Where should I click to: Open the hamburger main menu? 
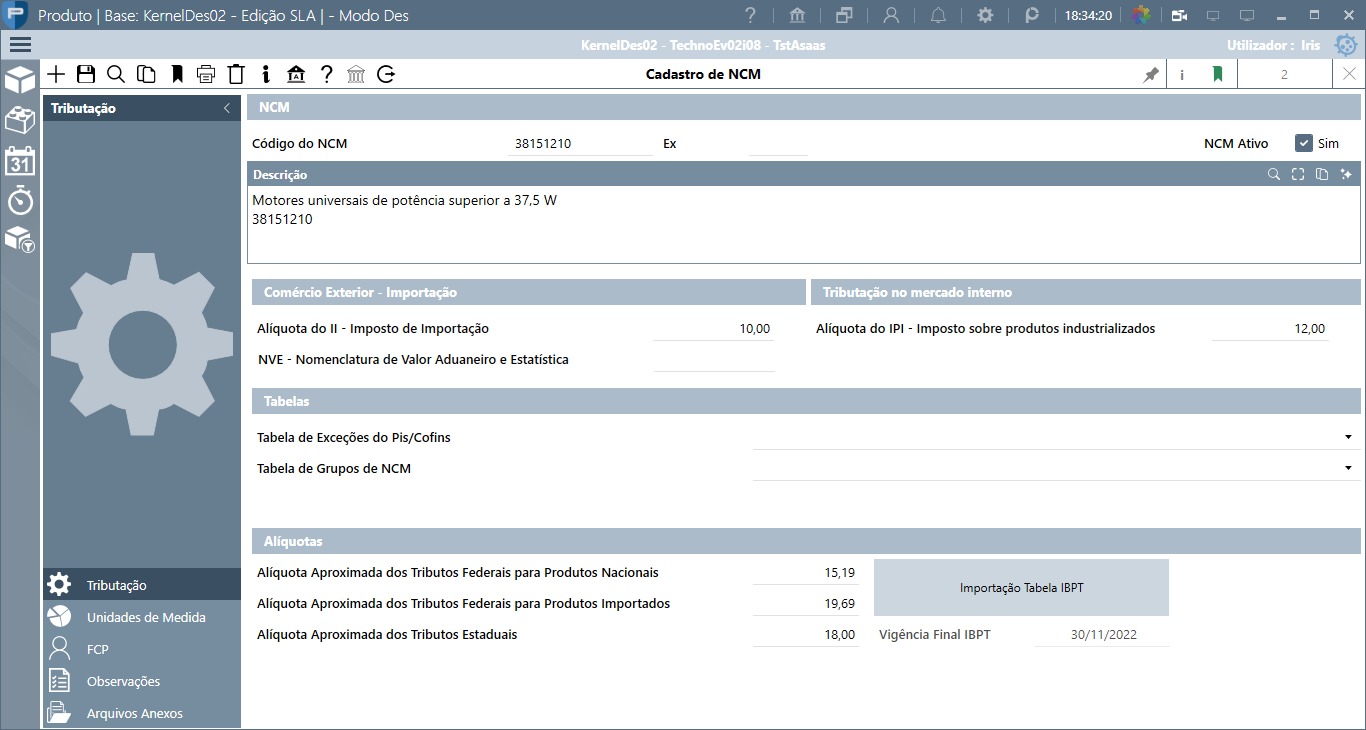(20, 45)
